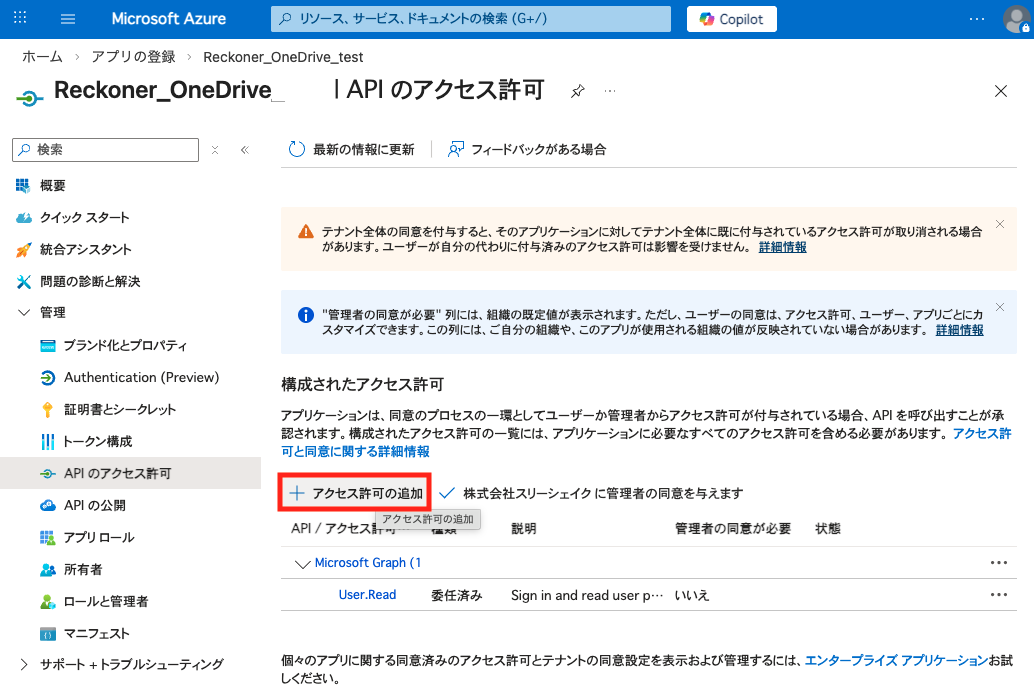Screen dimensions: 1034x700
Task: Open the portal hamburger menu
Action: coord(68,18)
